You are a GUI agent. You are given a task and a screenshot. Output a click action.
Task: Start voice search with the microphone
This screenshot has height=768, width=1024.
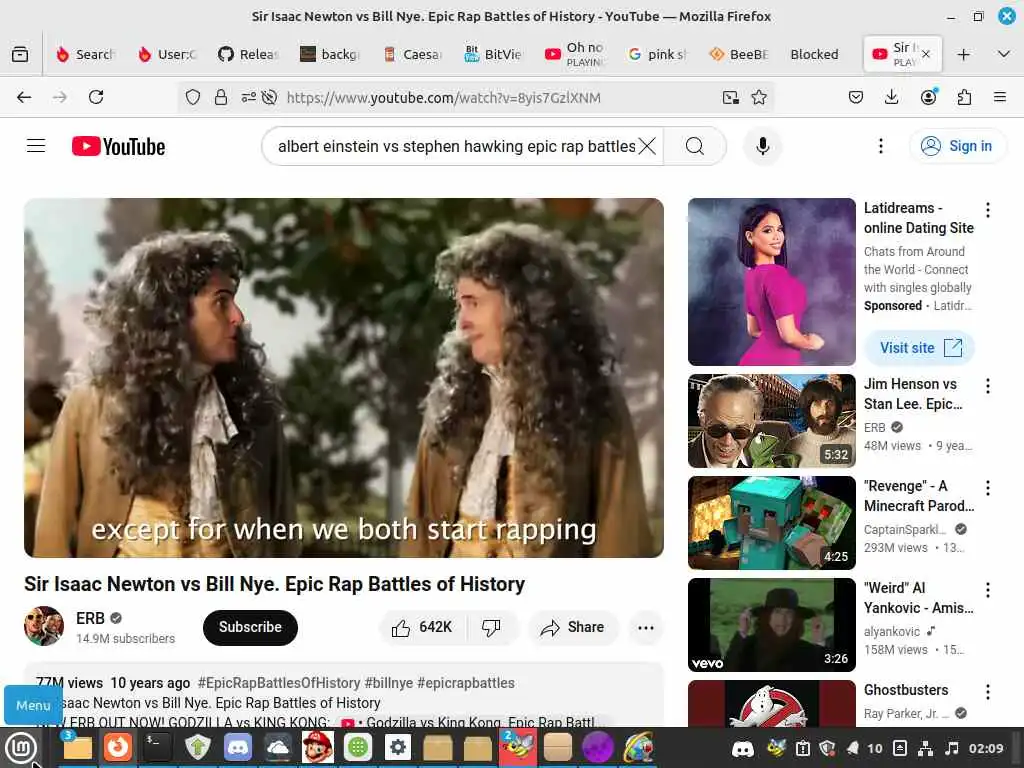tap(762, 146)
